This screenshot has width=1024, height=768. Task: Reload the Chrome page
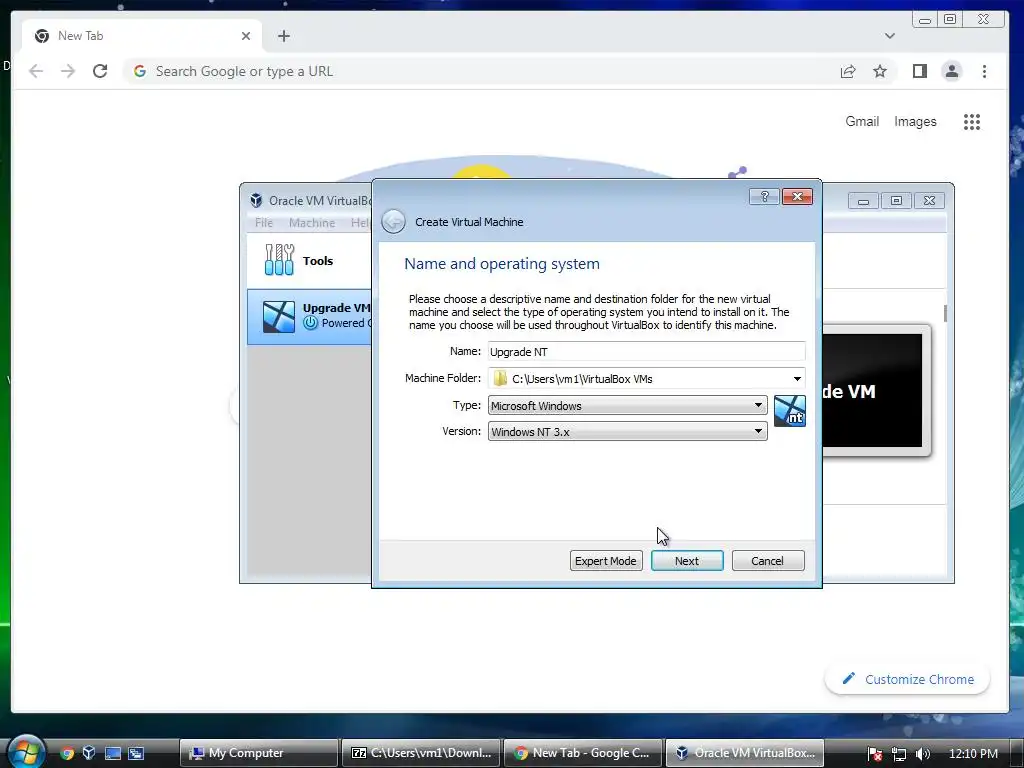pyautogui.click(x=100, y=71)
